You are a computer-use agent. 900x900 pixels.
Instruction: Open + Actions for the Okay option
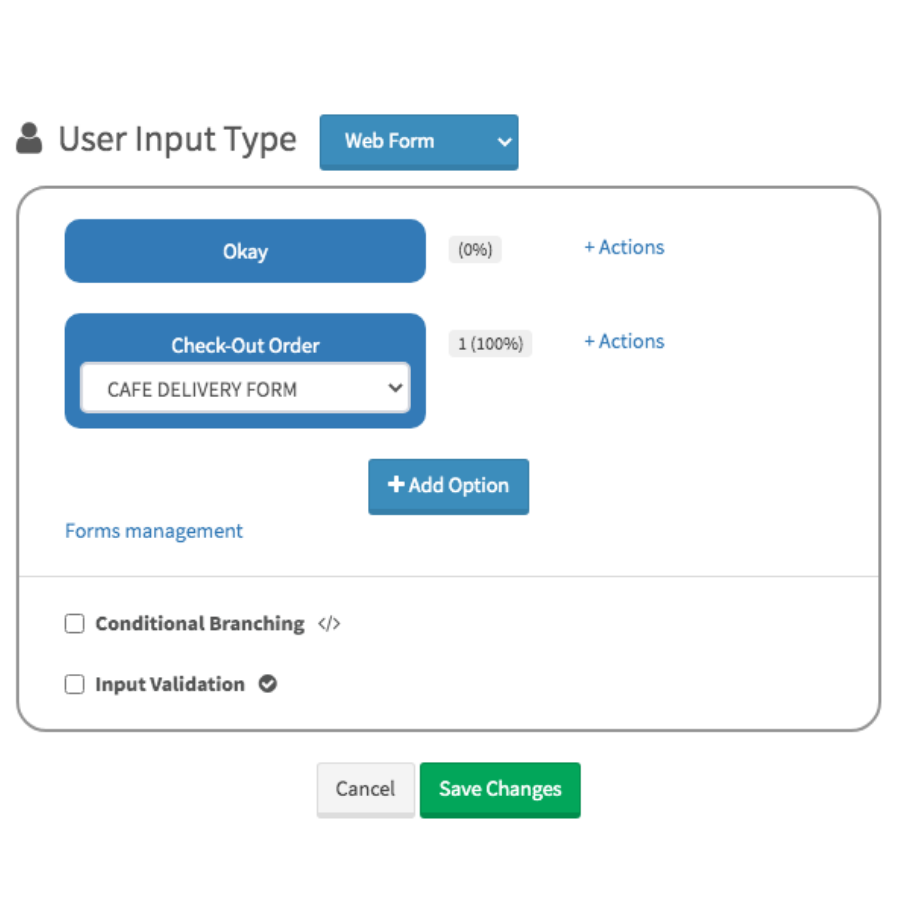[x=624, y=247]
